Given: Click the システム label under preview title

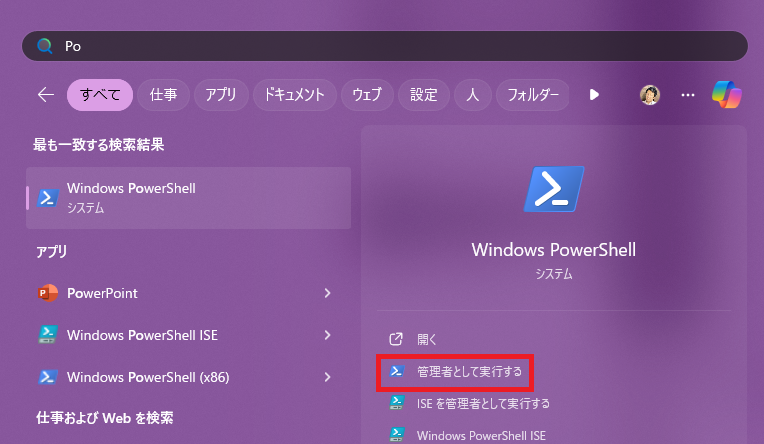Looking at the screenshot, I should tap(554, 274).
